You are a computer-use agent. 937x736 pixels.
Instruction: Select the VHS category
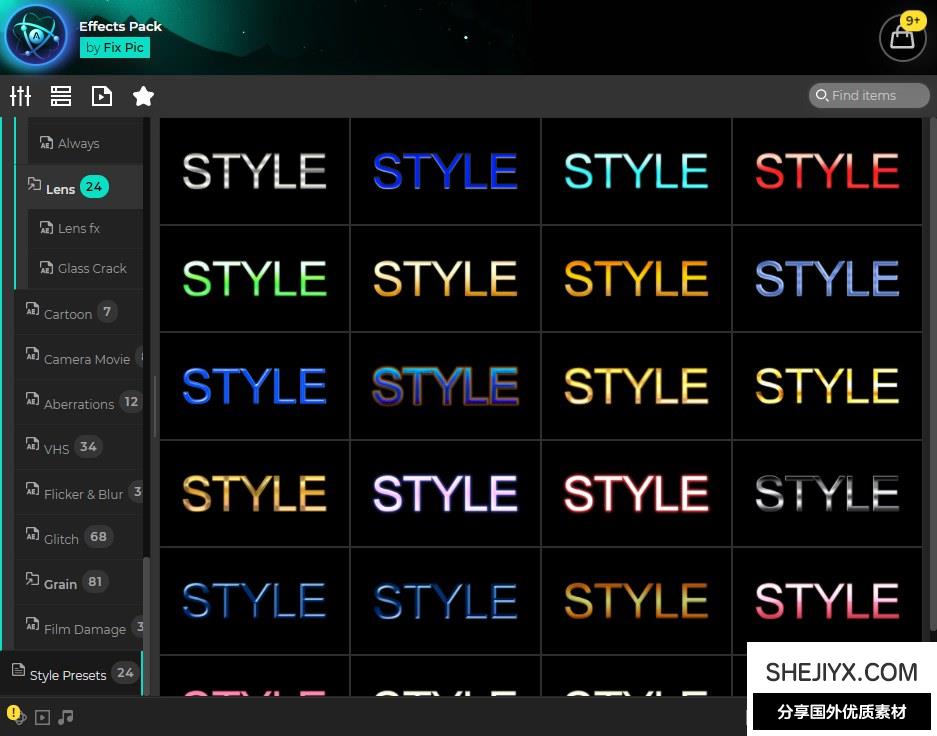tap(56, 448)
